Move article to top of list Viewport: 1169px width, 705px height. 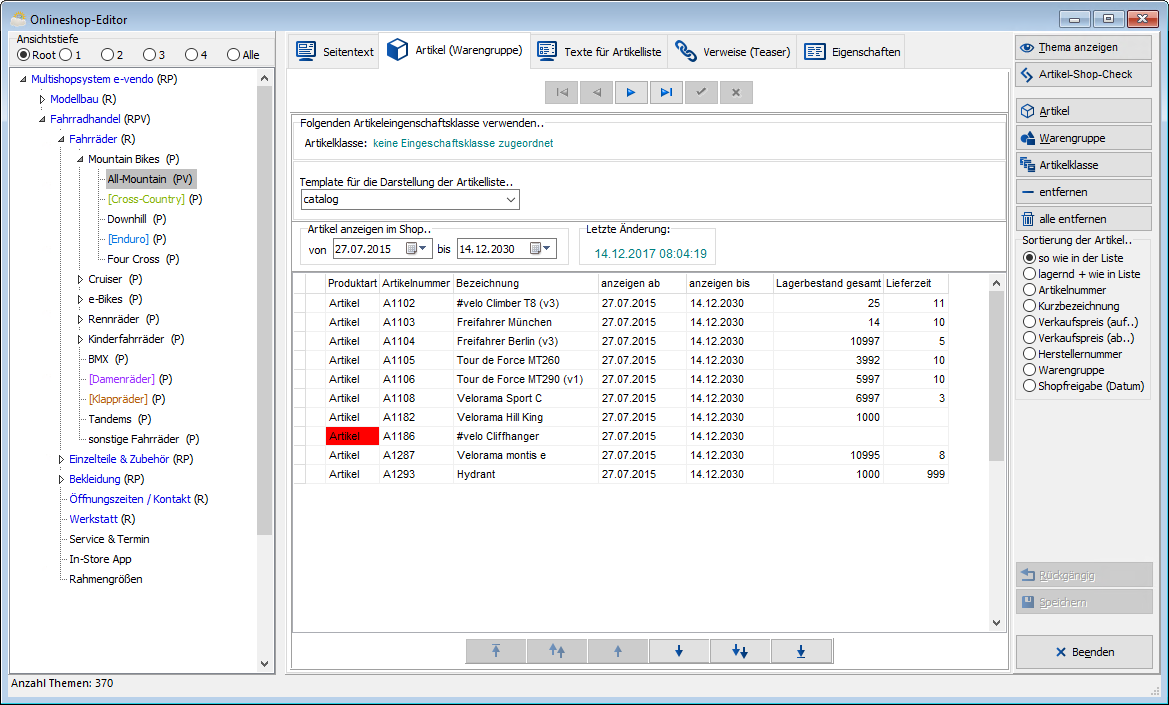(496, 651)
